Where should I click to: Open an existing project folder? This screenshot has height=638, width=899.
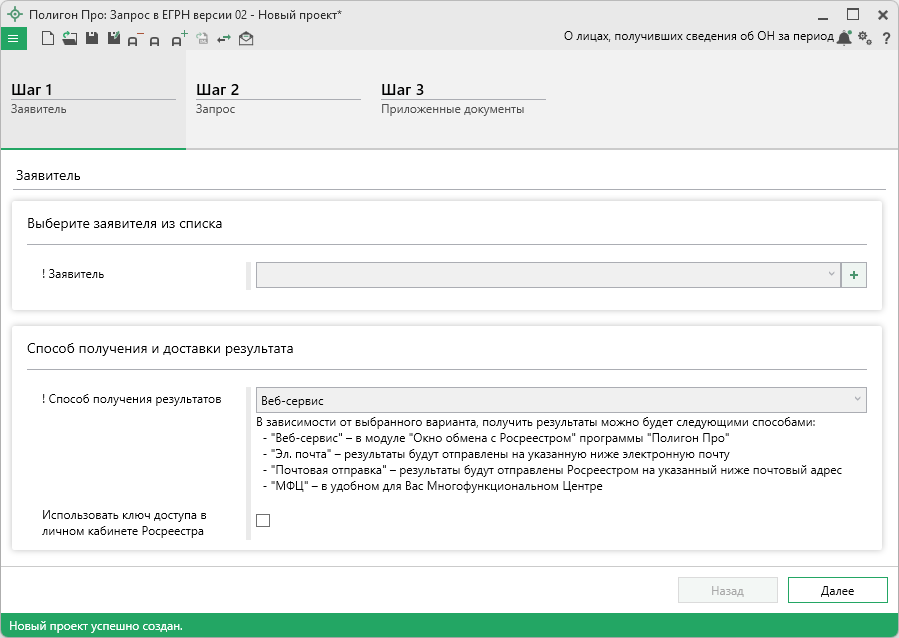click(x=69, y=39)
